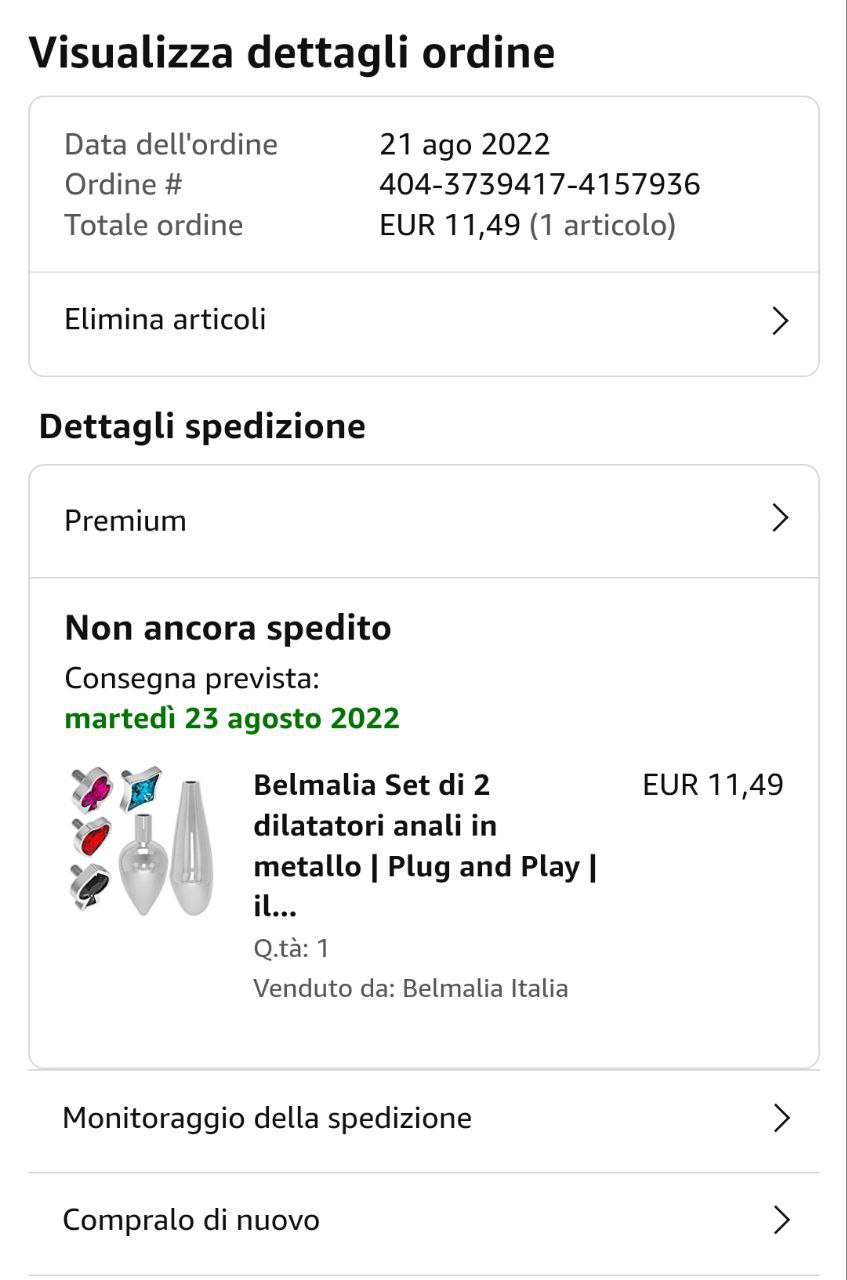Click the arrow next to Monitoraggio della spedizione
Viewport: 847px width, 1280px height.
781,1118
